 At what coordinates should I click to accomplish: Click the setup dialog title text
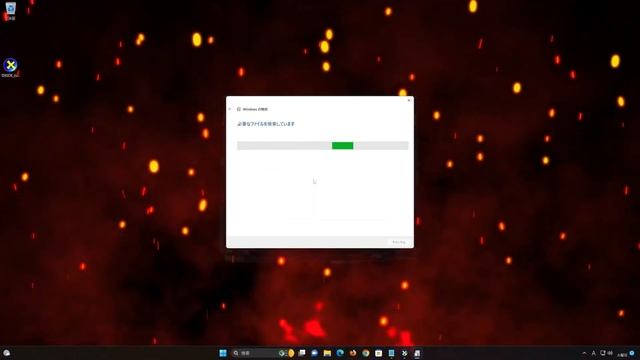pyautogui.click(x=255, y=109)
